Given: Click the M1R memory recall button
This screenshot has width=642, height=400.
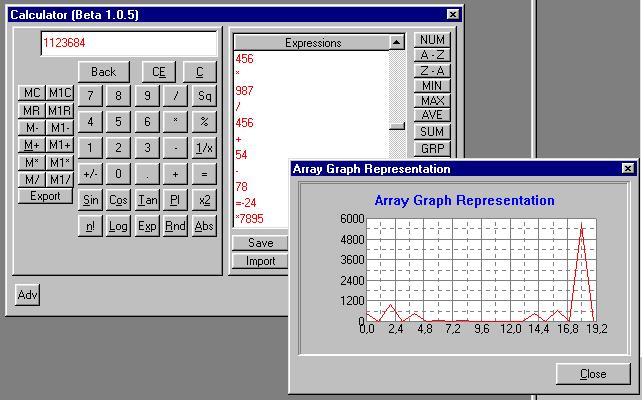Looking at the screenshot, I should pos(60,111).
